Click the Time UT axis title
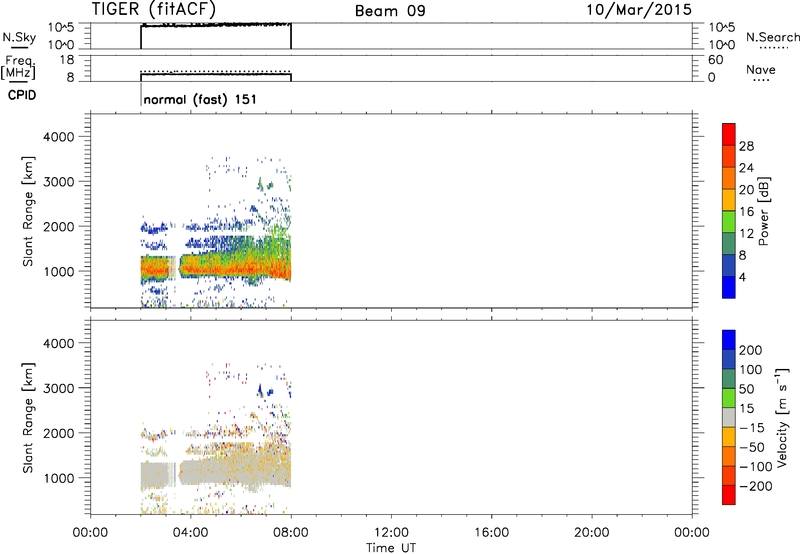This screenshot has height=554, width=800. coord(391,548)
